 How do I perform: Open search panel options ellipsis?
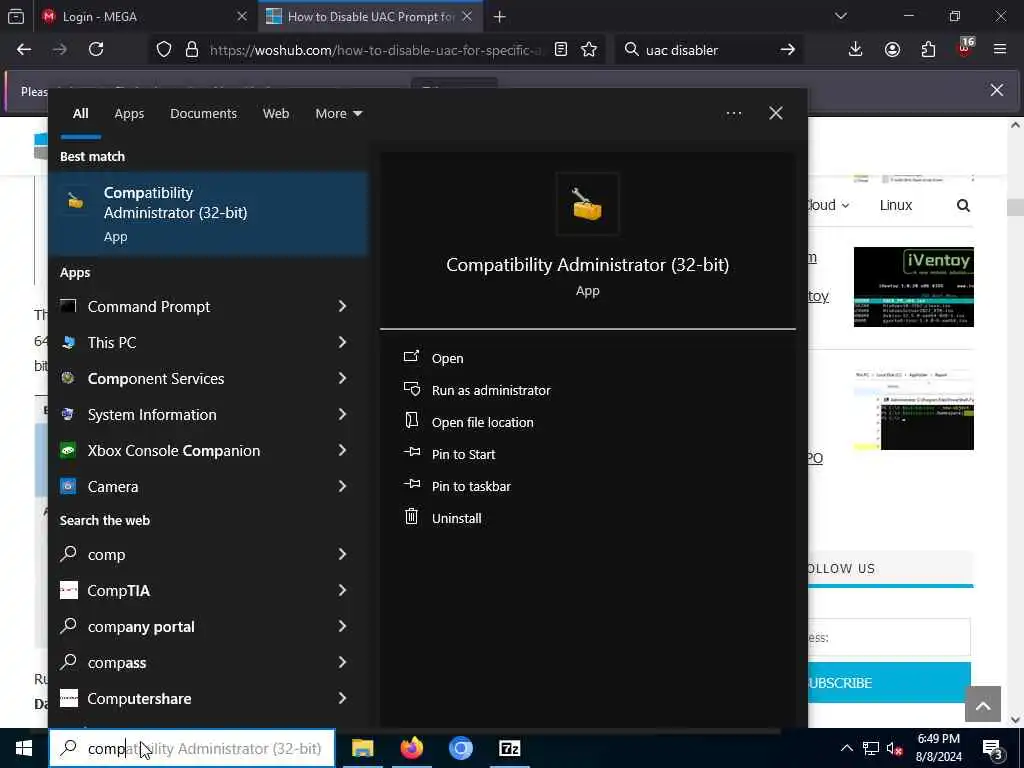[x=733, y=114]
